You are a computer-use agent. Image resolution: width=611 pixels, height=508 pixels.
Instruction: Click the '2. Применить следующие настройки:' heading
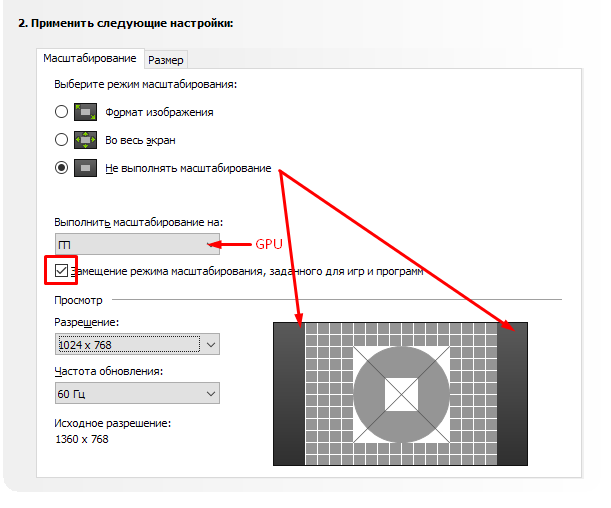[125, 23]
